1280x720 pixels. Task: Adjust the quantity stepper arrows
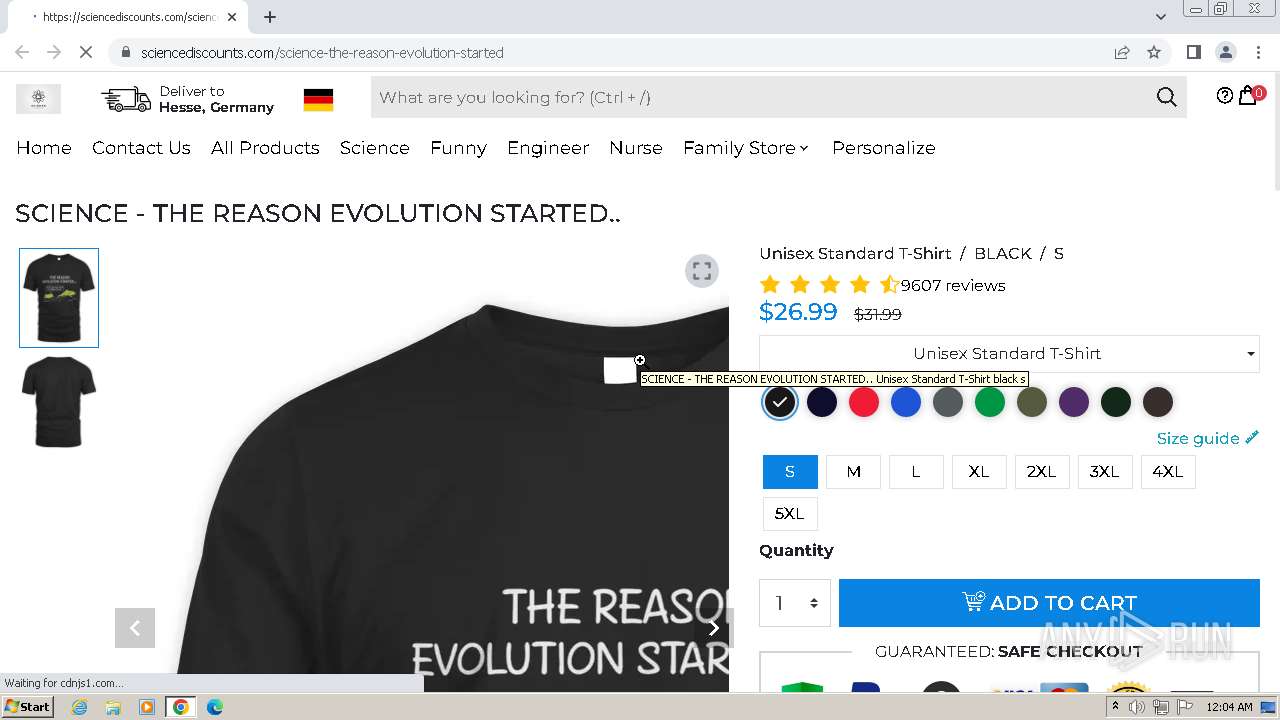pyautogui.click(x=814, y=603)
